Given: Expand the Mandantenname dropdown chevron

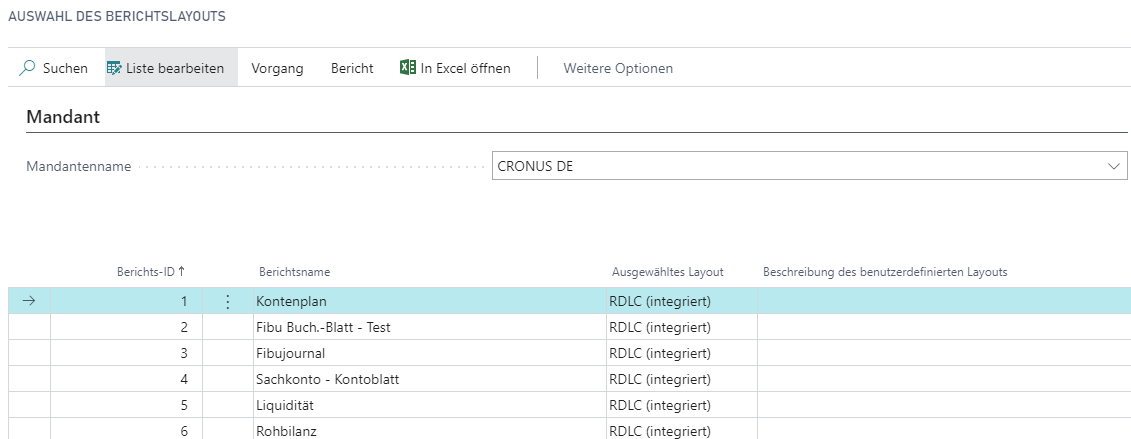Looking at the screenshot, I should click(x=1114, y=166).
